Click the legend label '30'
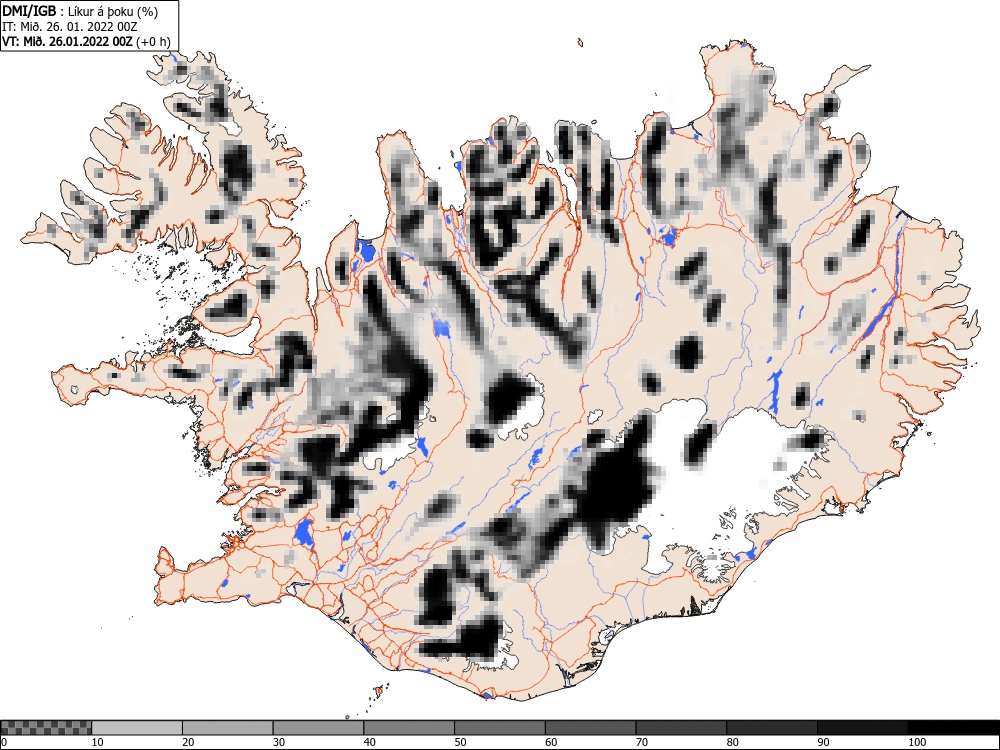1000x750 pixels. [x=279, y=742]
